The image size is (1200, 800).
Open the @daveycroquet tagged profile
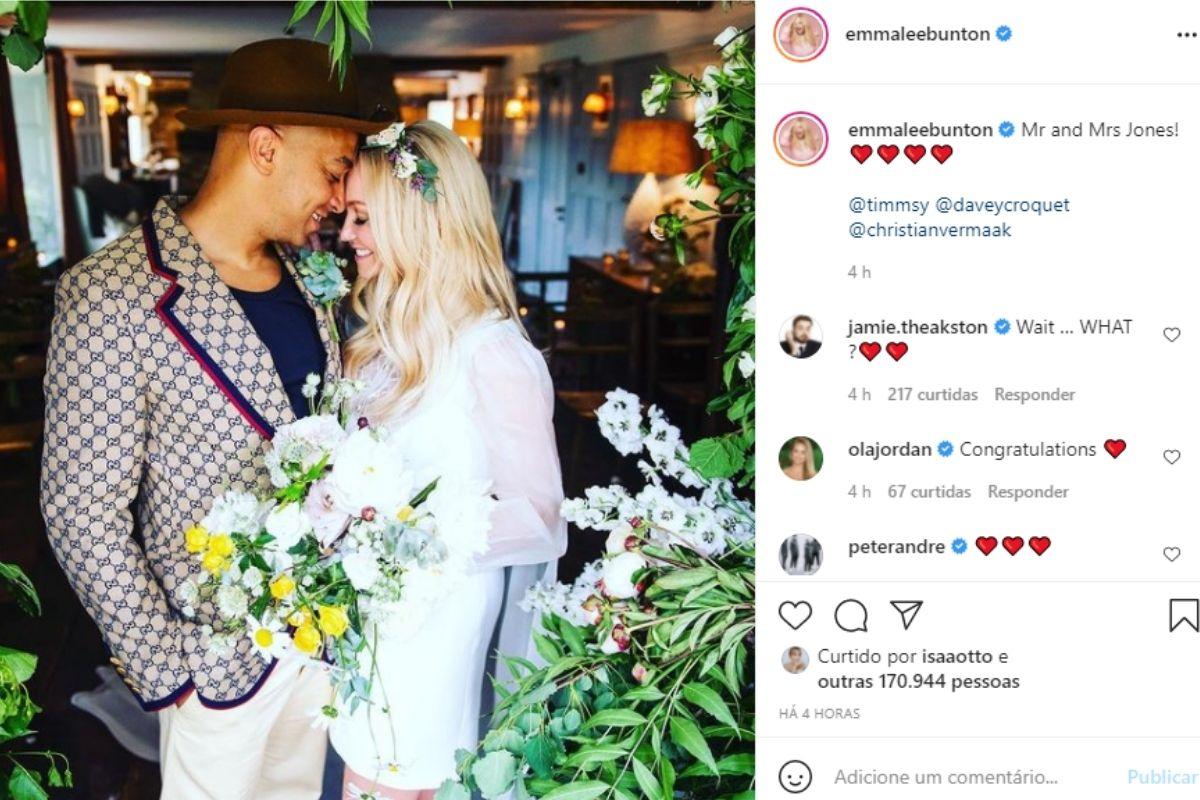pyautogui.click(x=1002, y=205)
